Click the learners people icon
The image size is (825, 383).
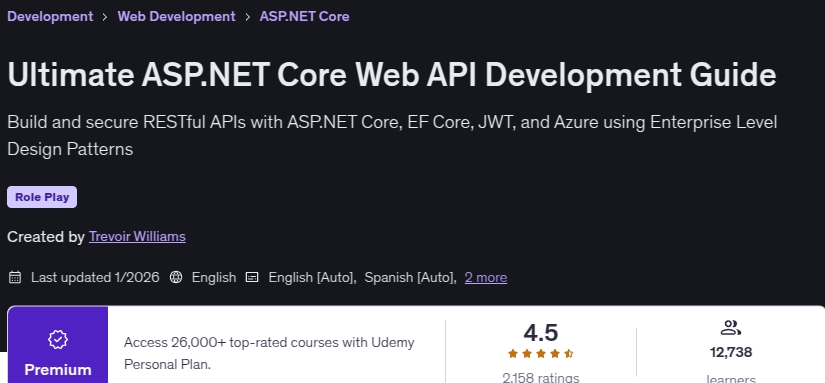pos(730,328)
